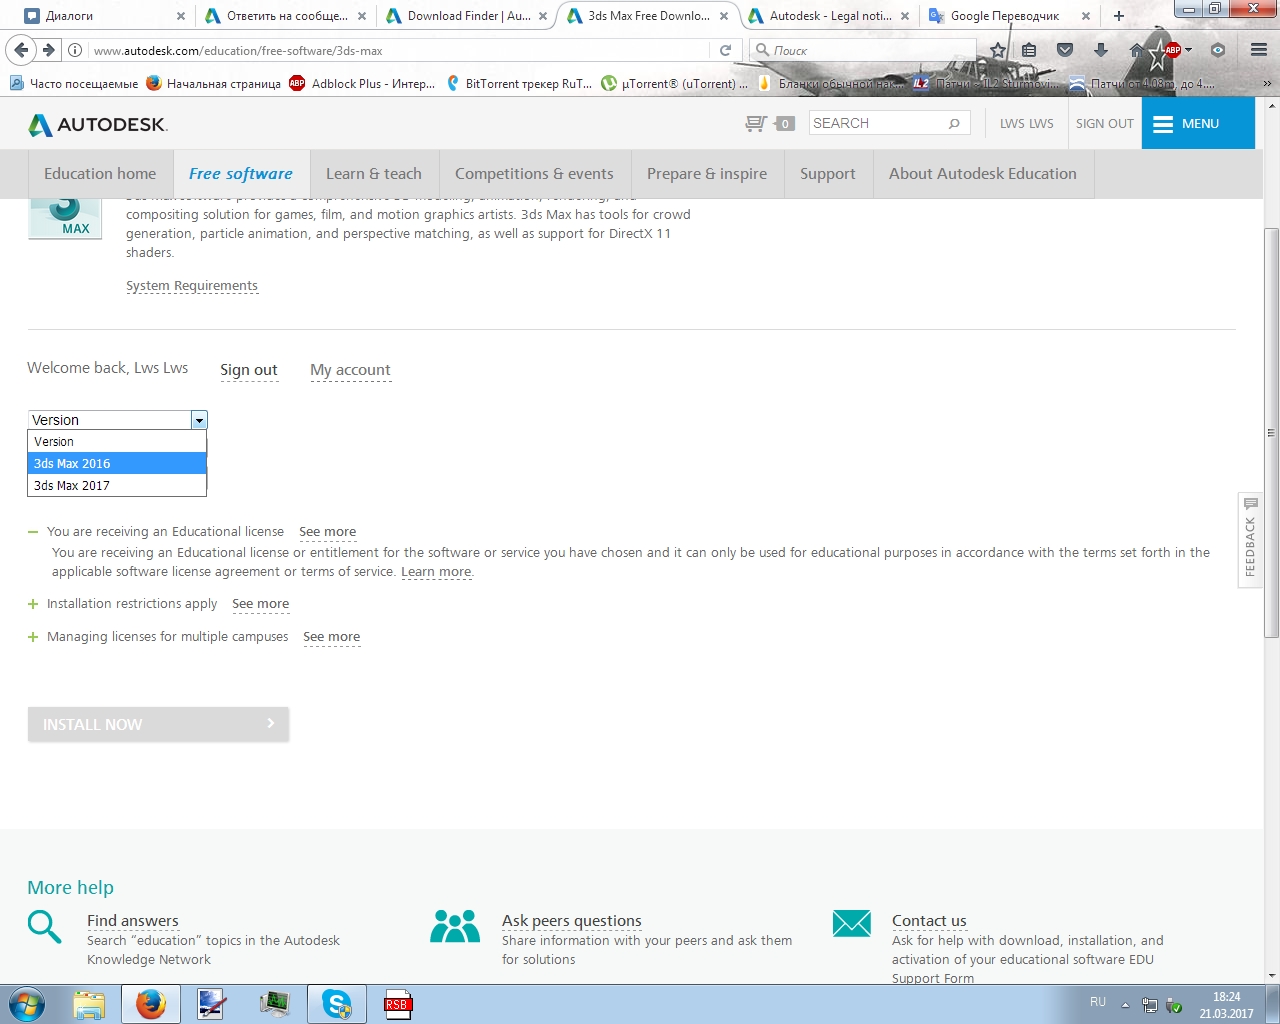Click the site info icon in address bar

click(x=75, y=50)
